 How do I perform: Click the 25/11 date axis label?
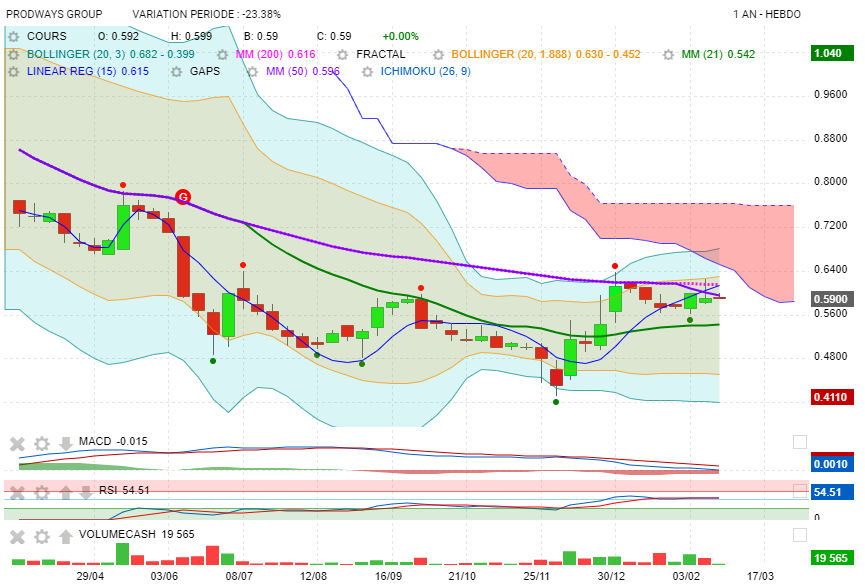(x=537, y=576)
